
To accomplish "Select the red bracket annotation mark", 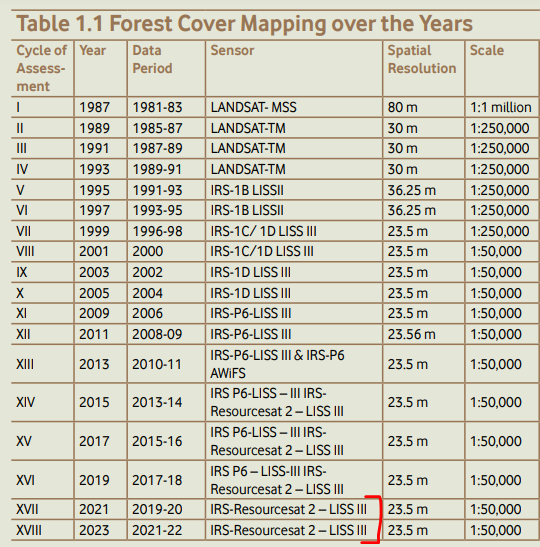I will click(372, 519).
